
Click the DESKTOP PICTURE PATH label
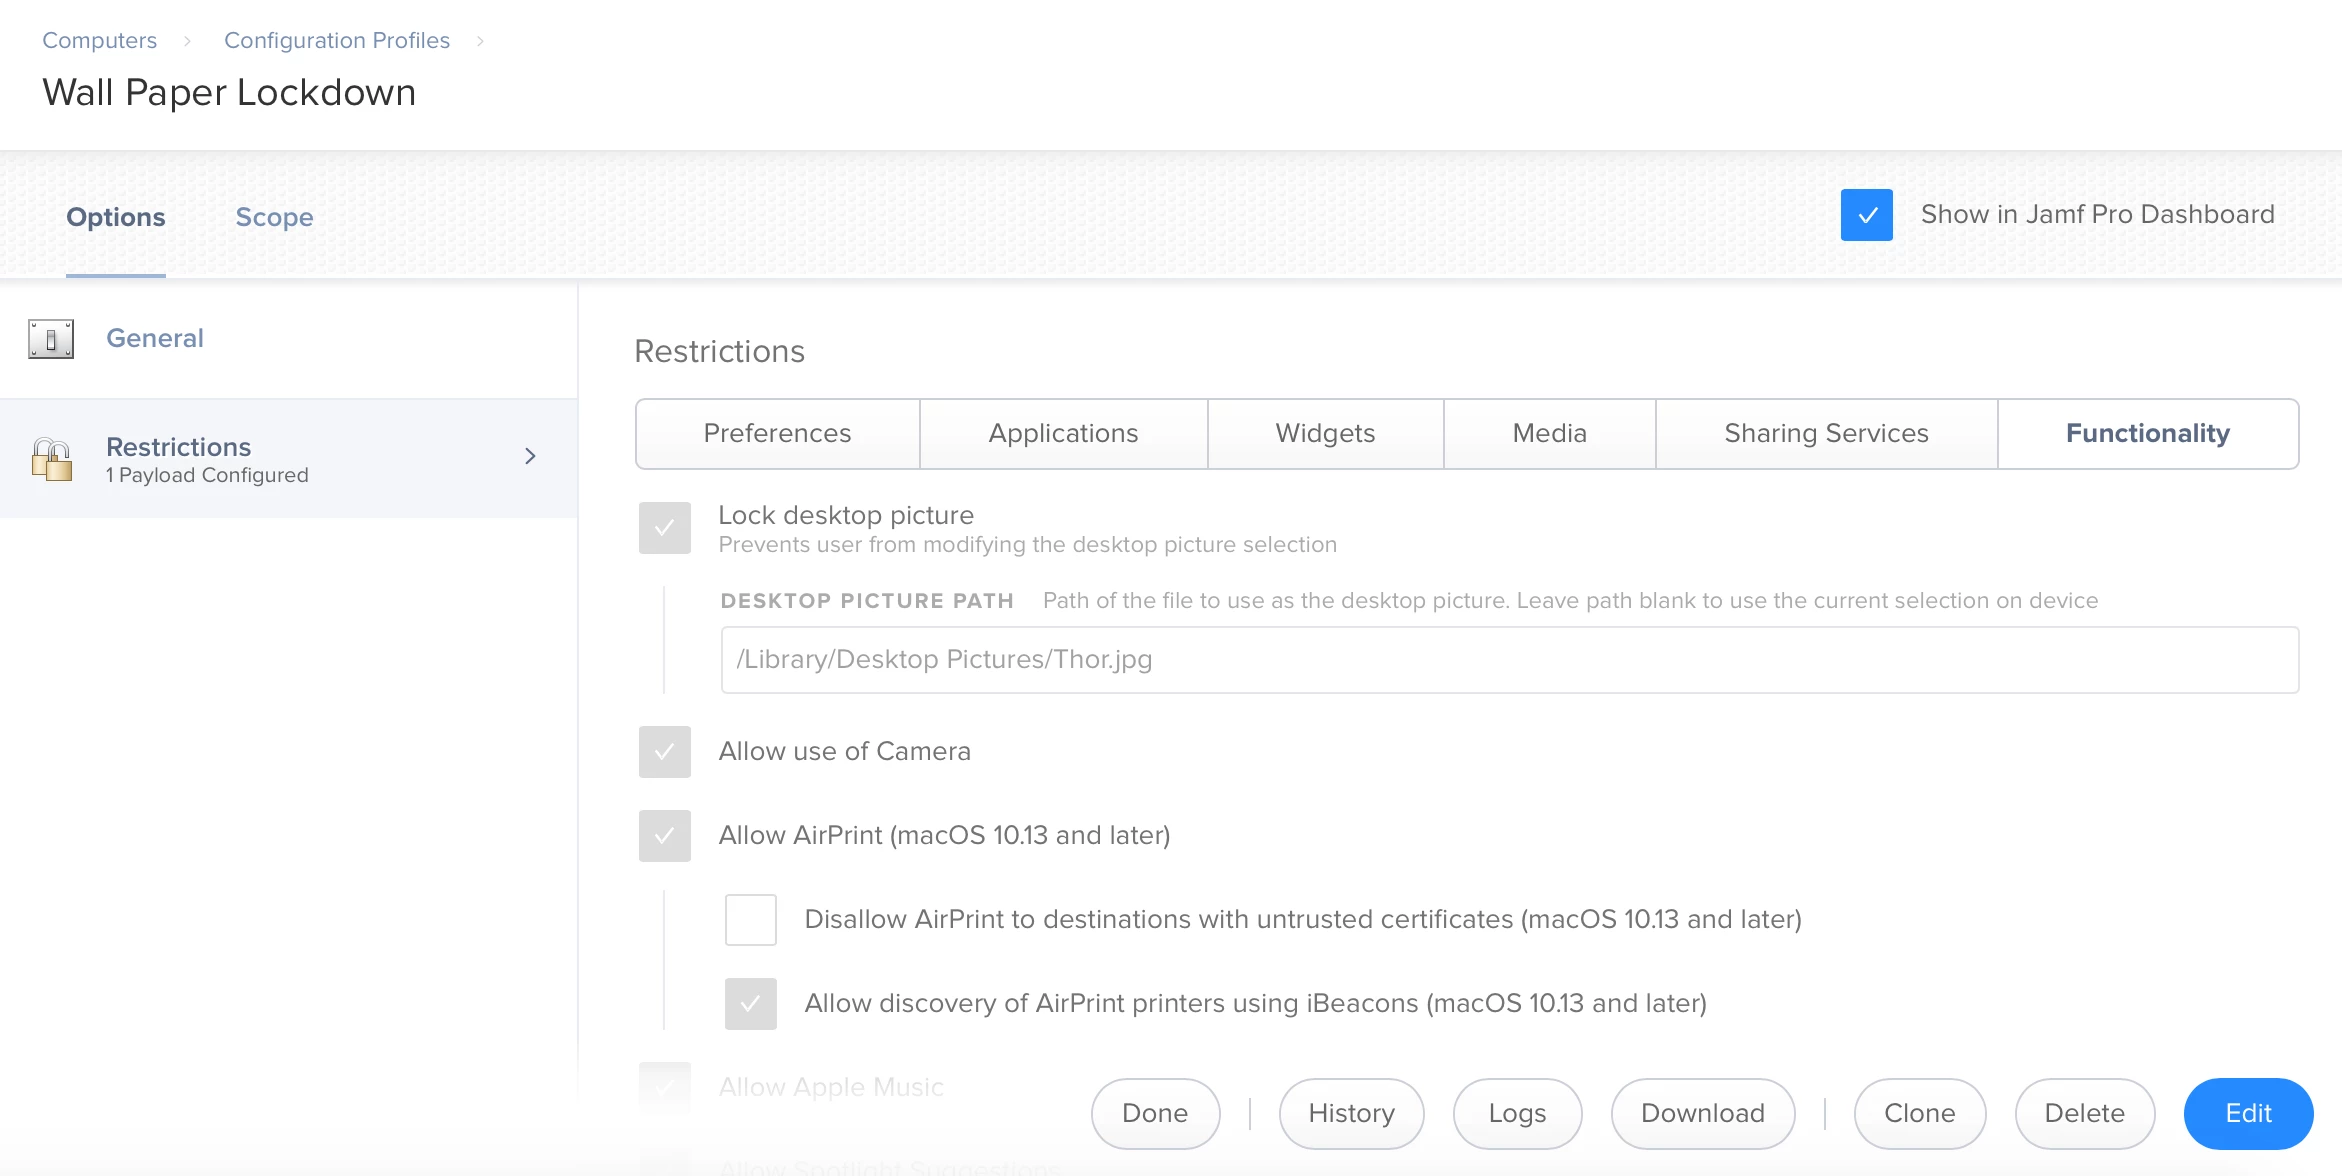click(x=867, y=601)
